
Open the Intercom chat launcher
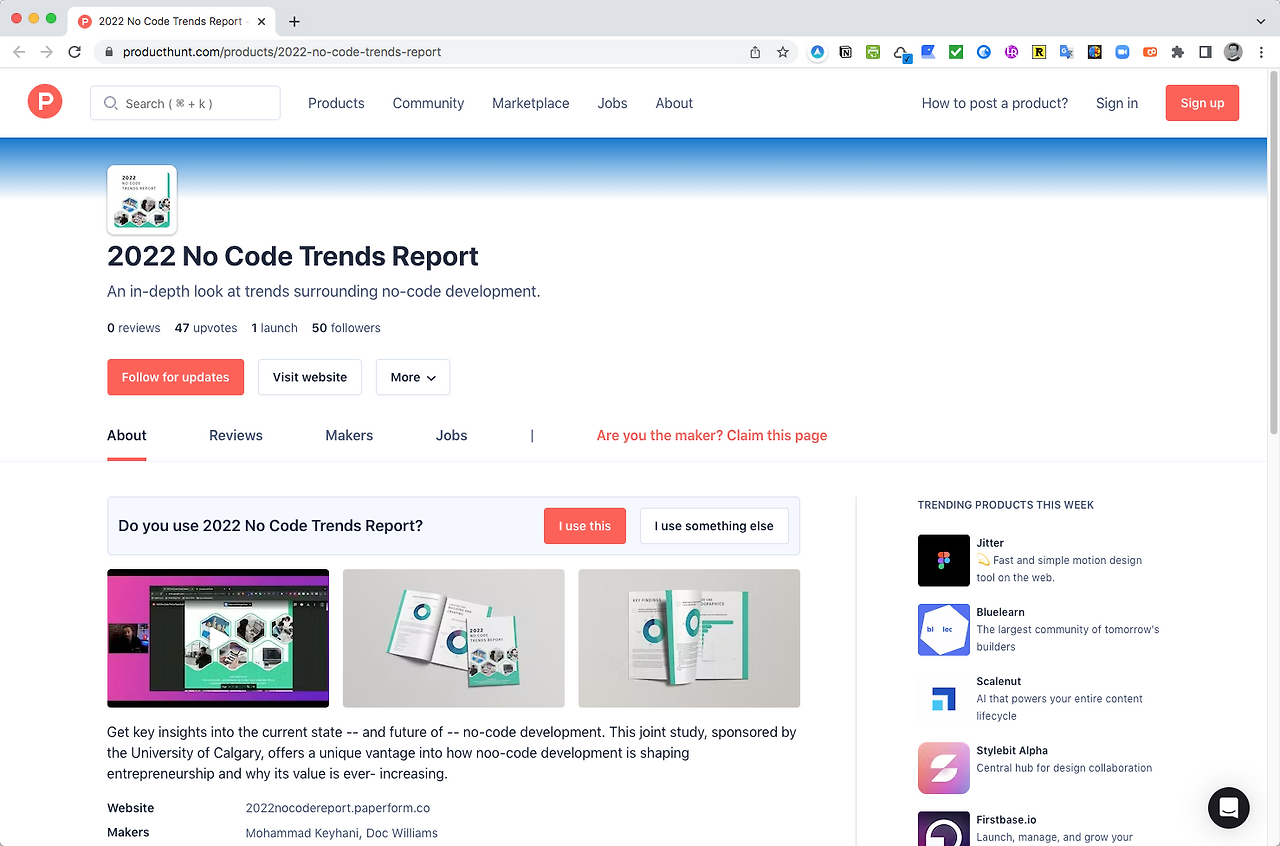tap(1228, 808)
